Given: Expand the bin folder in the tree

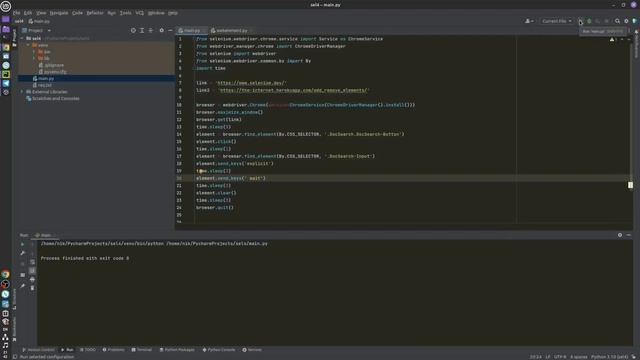Looking at the screenshot, I should [x=34, y=52].
